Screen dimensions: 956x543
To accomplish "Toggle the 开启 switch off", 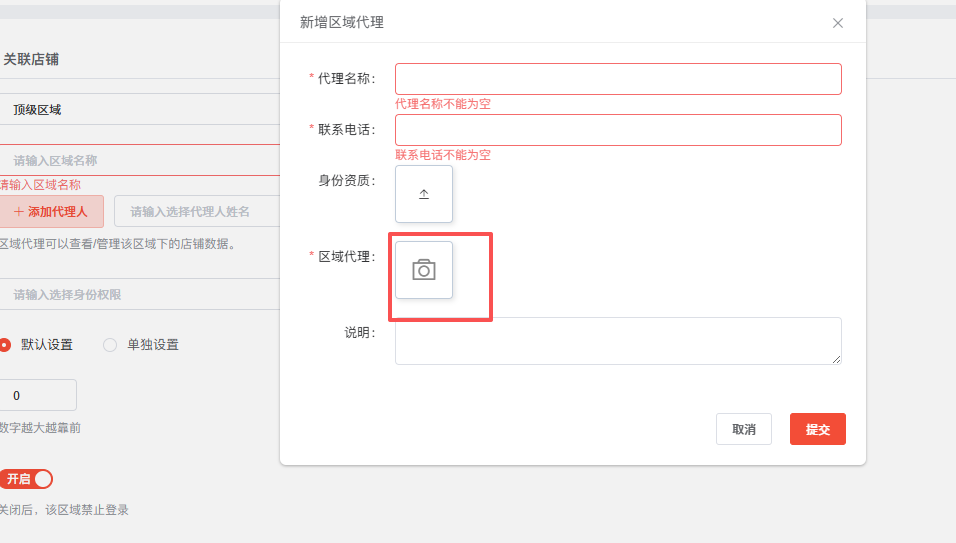I will pos(26,479).
